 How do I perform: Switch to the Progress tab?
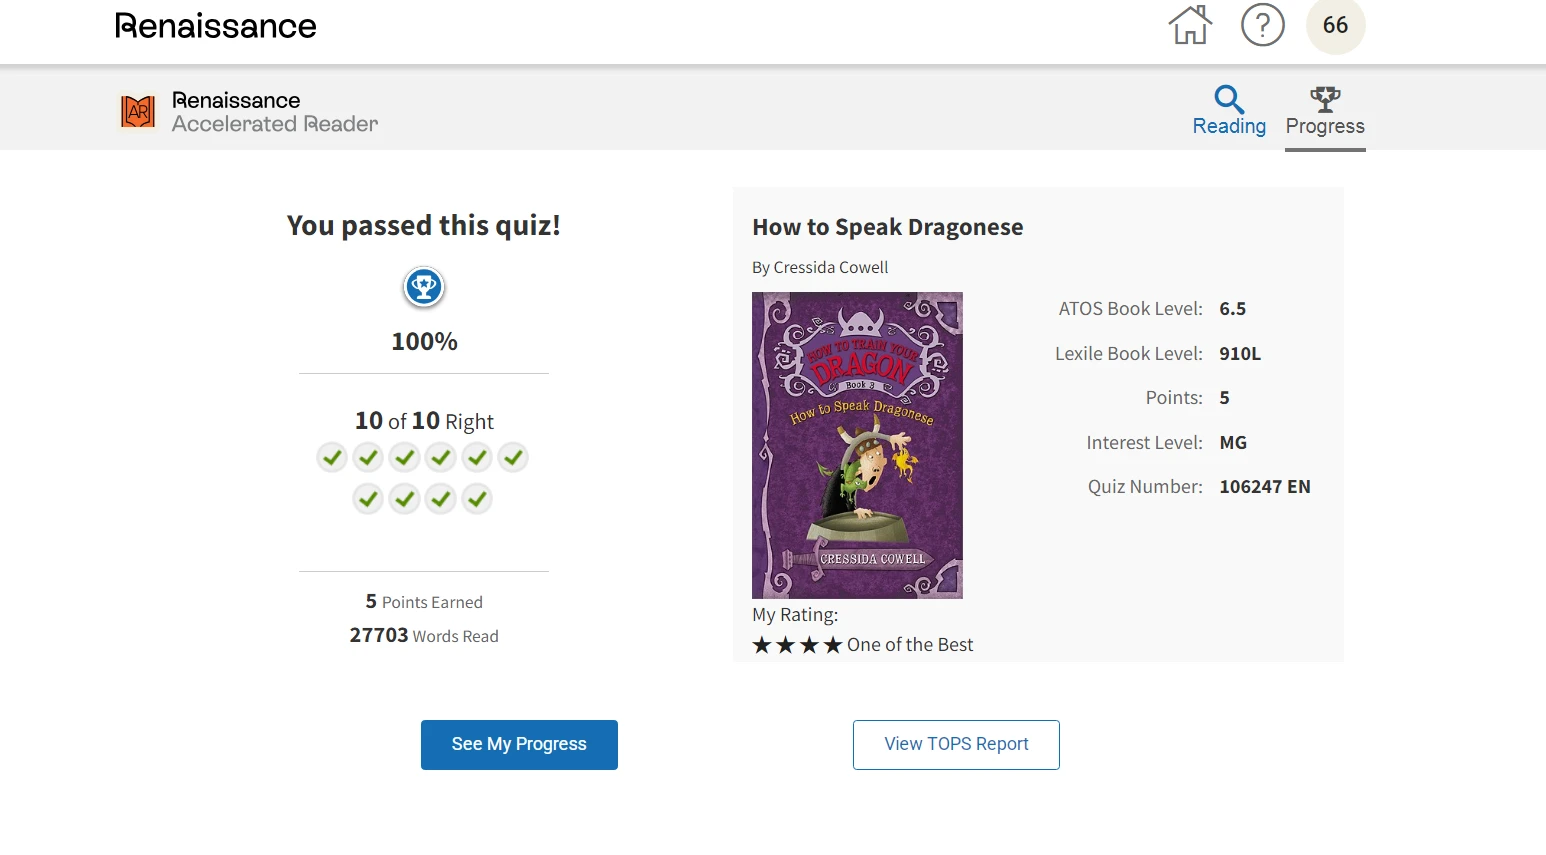pyautogui.click(x=1325, y=112)
